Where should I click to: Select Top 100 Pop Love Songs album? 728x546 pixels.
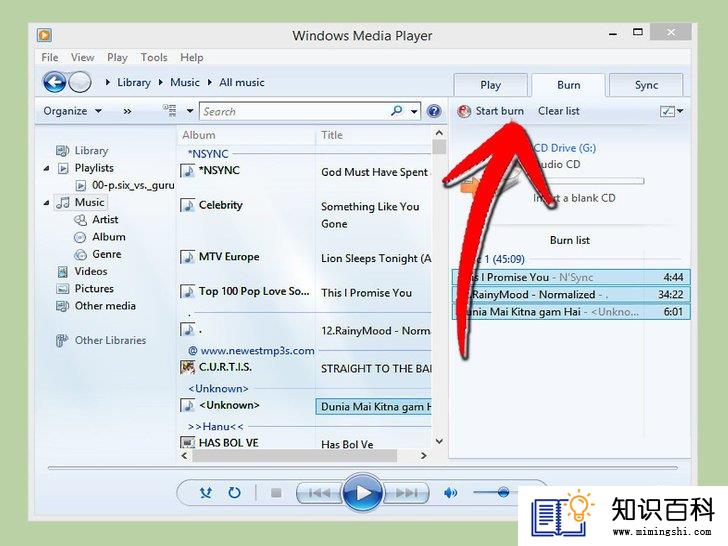coord(254,292)
